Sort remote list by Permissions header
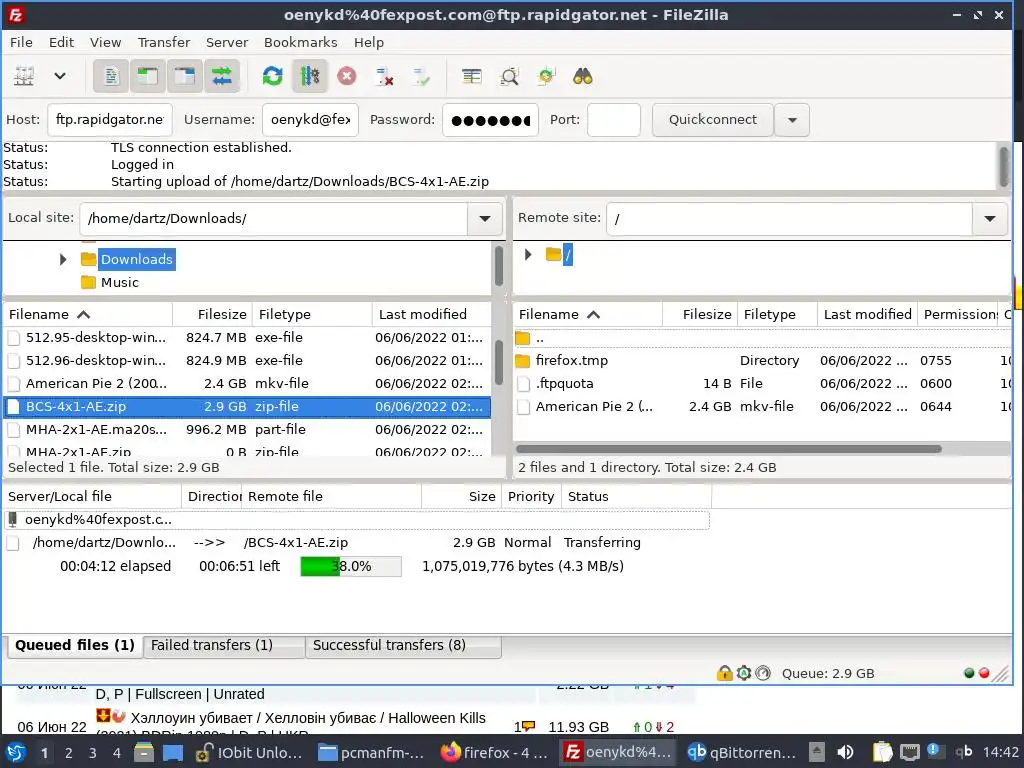The height and width of the screenshot is (768, 1024). point(958,314)
